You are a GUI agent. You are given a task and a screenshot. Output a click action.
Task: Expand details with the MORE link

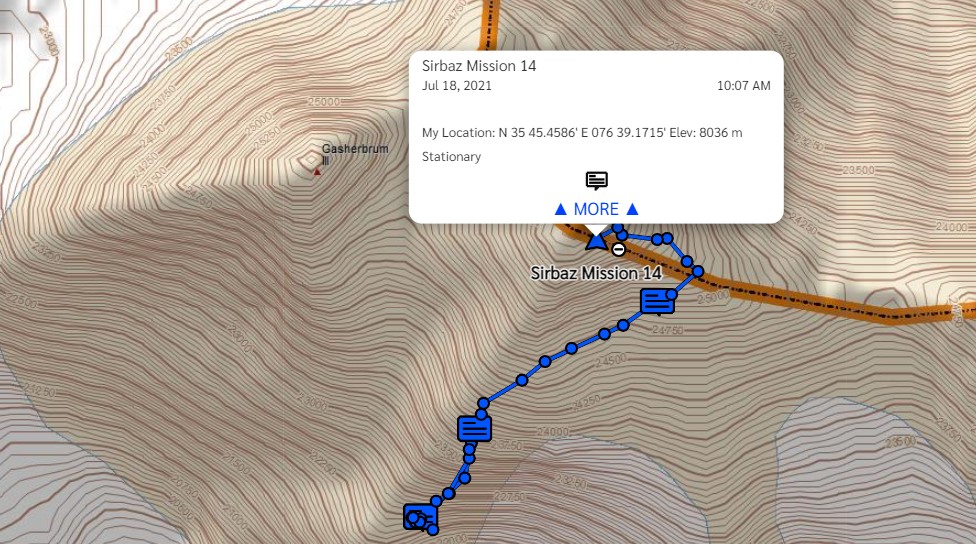[596, 209]
